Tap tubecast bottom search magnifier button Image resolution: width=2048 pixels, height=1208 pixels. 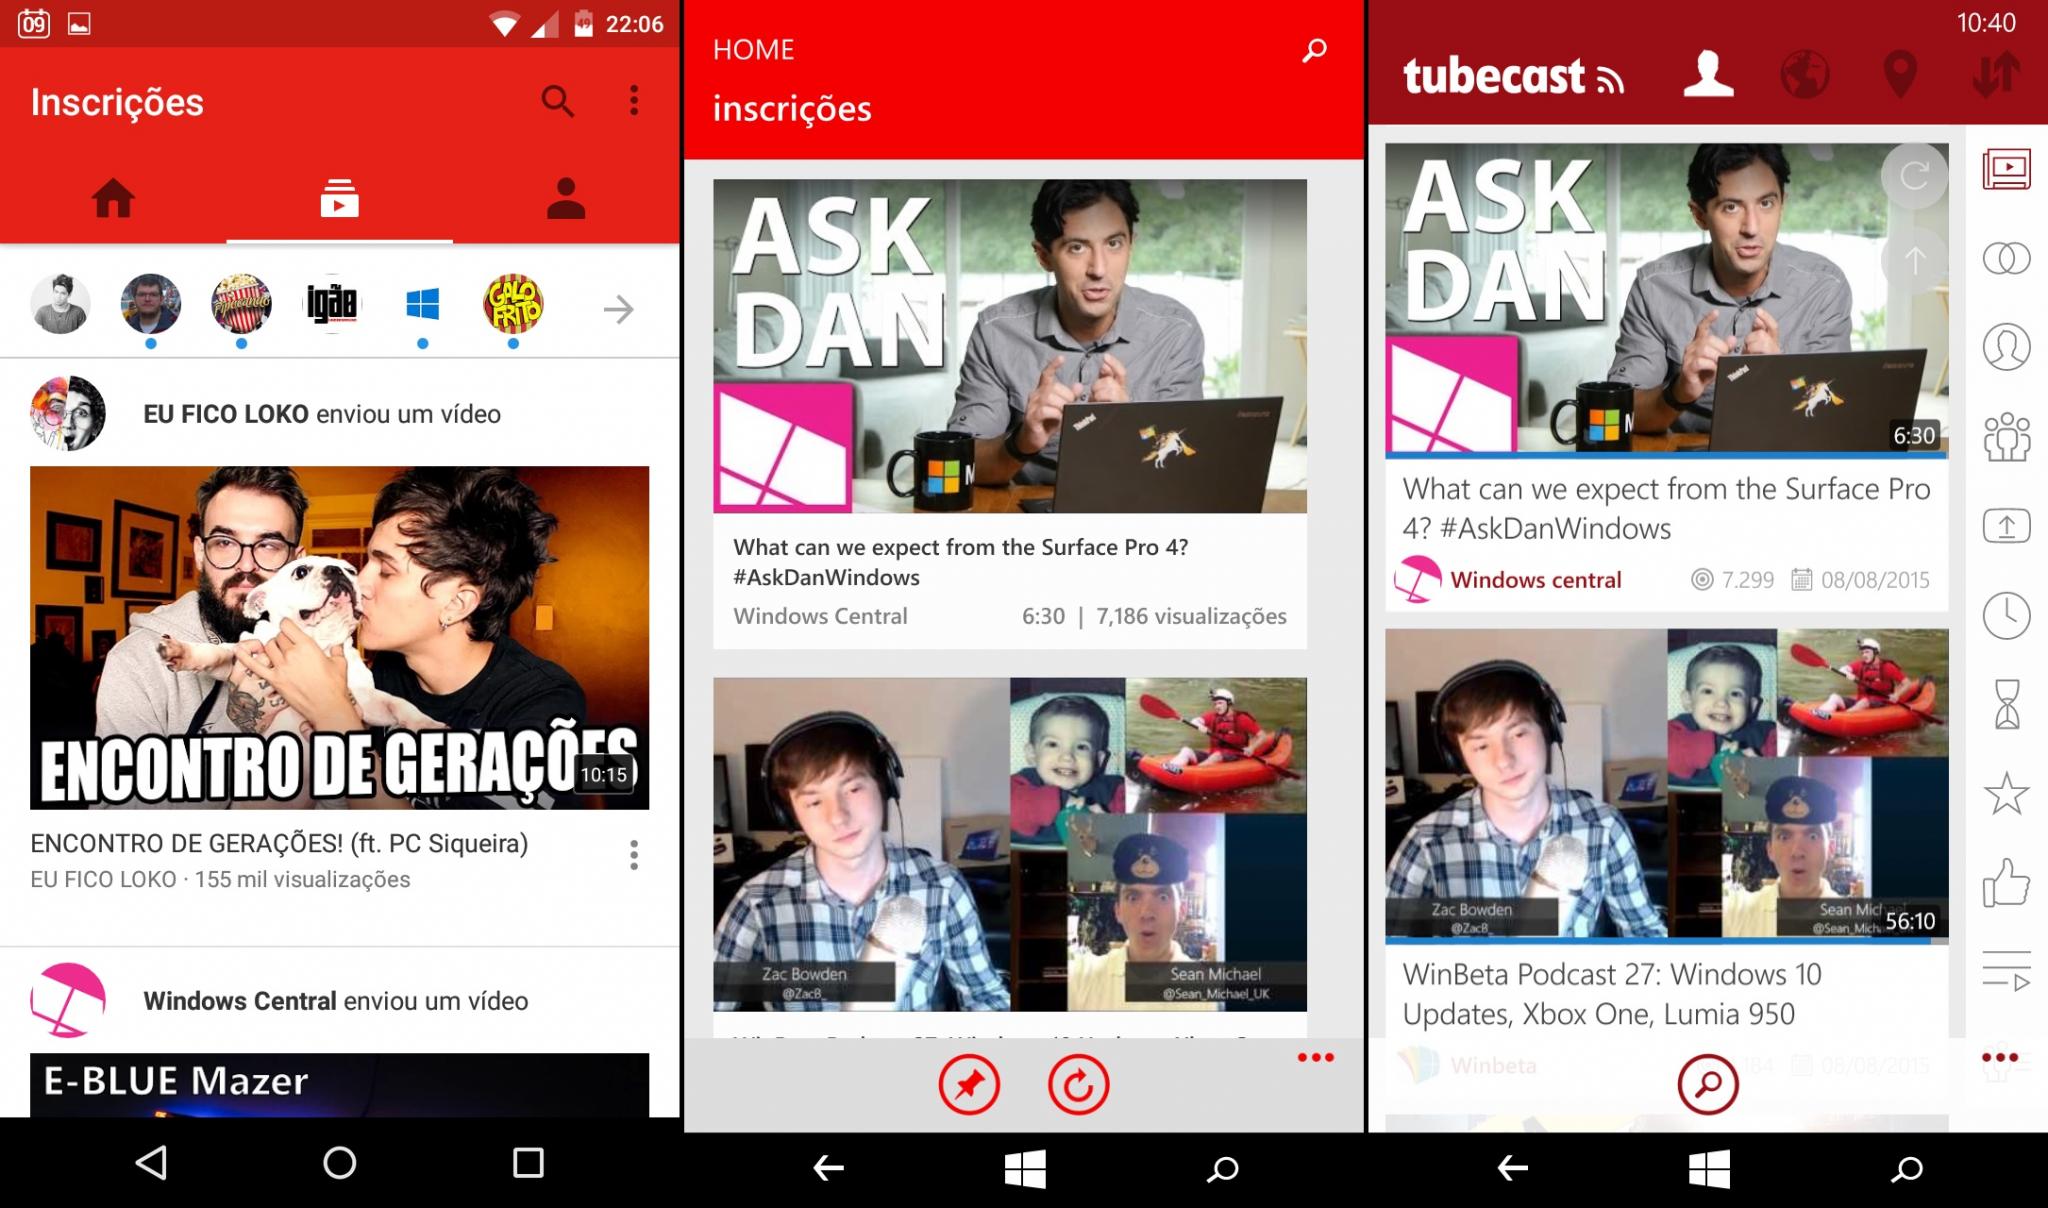click(x=1707, y=1084)
